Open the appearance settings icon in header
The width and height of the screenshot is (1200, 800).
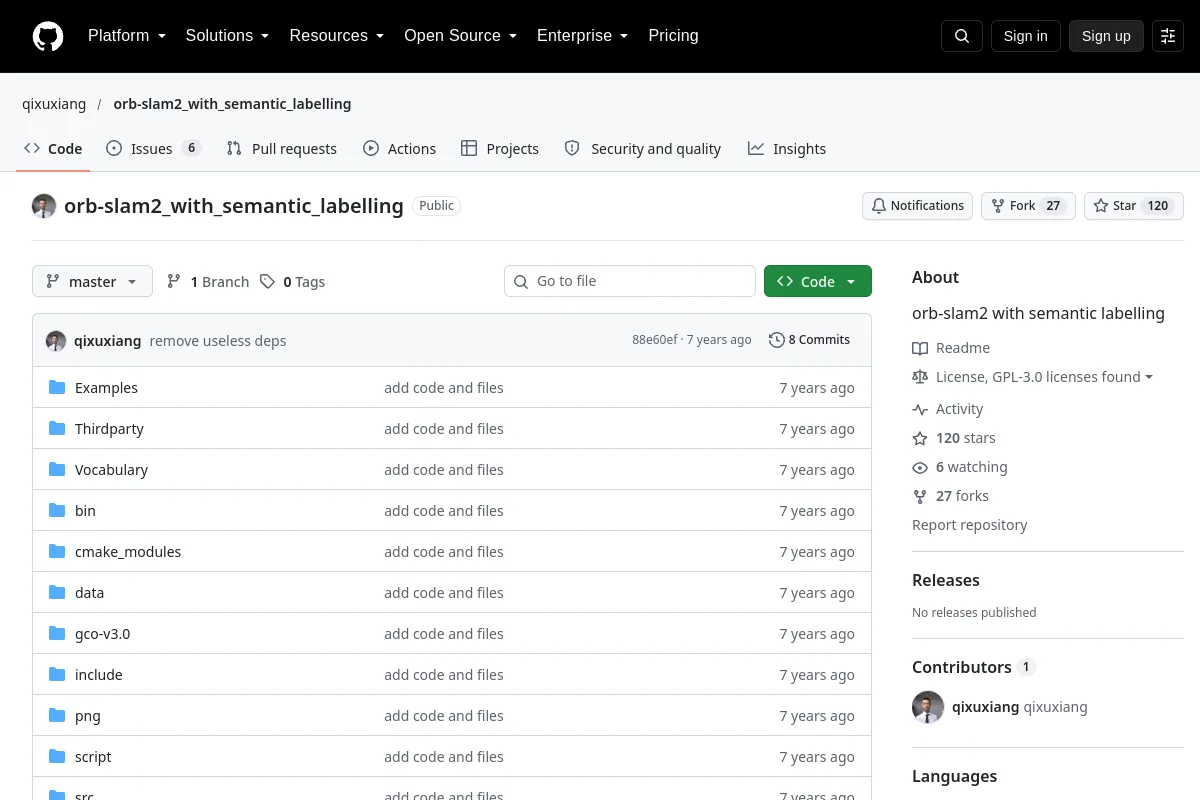(1168, 36)
